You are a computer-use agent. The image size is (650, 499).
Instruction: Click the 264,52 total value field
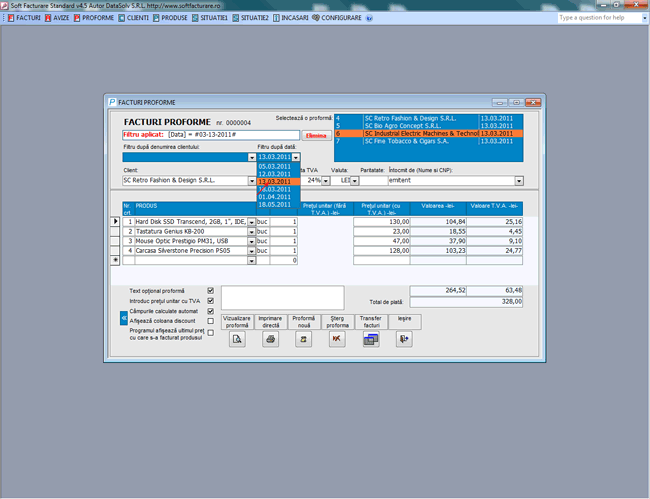[x=438, y=291]
